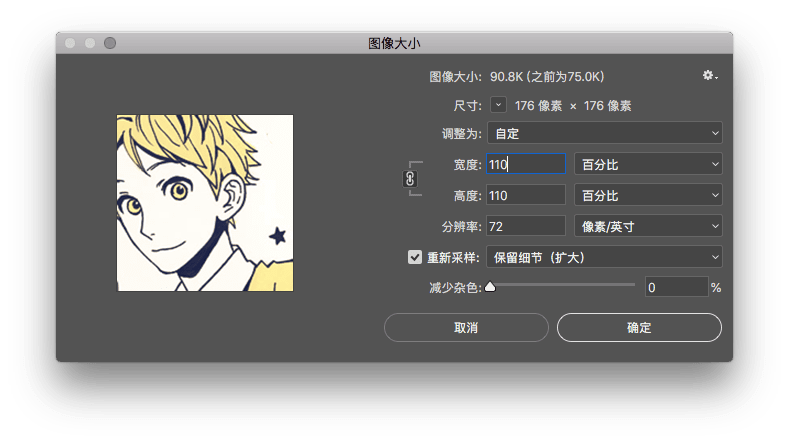Click the 高度 height input field

(x=525, y=195)
